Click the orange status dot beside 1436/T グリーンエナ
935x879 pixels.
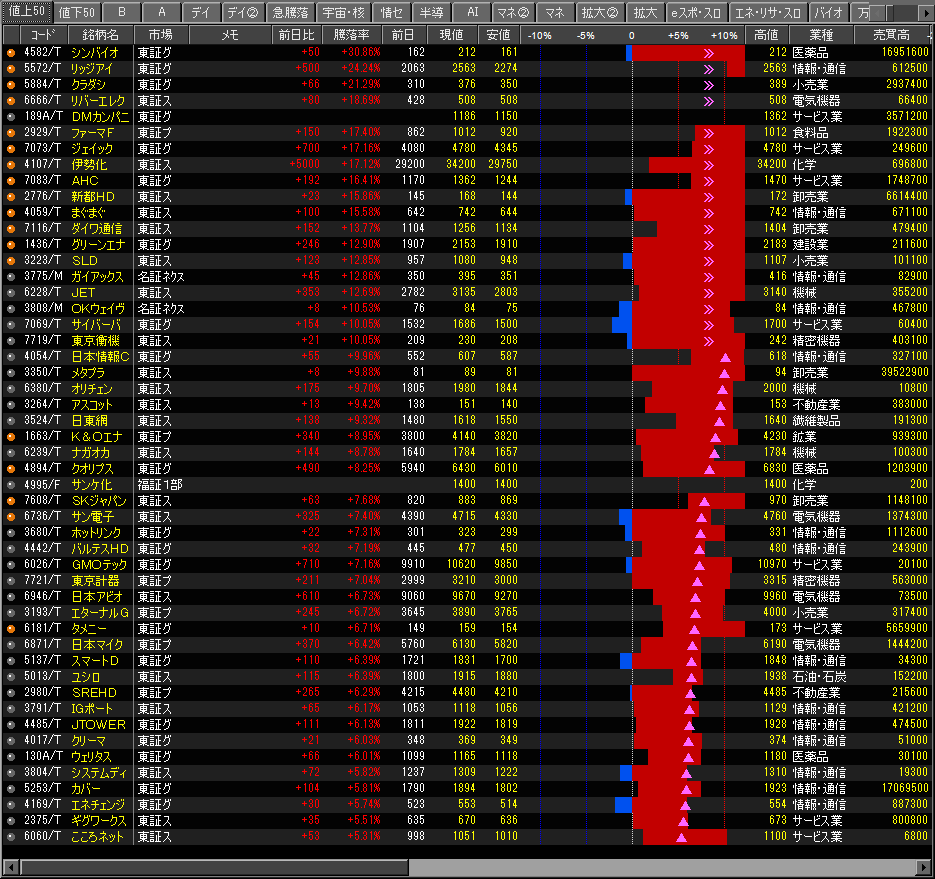[x=11, y=245]
